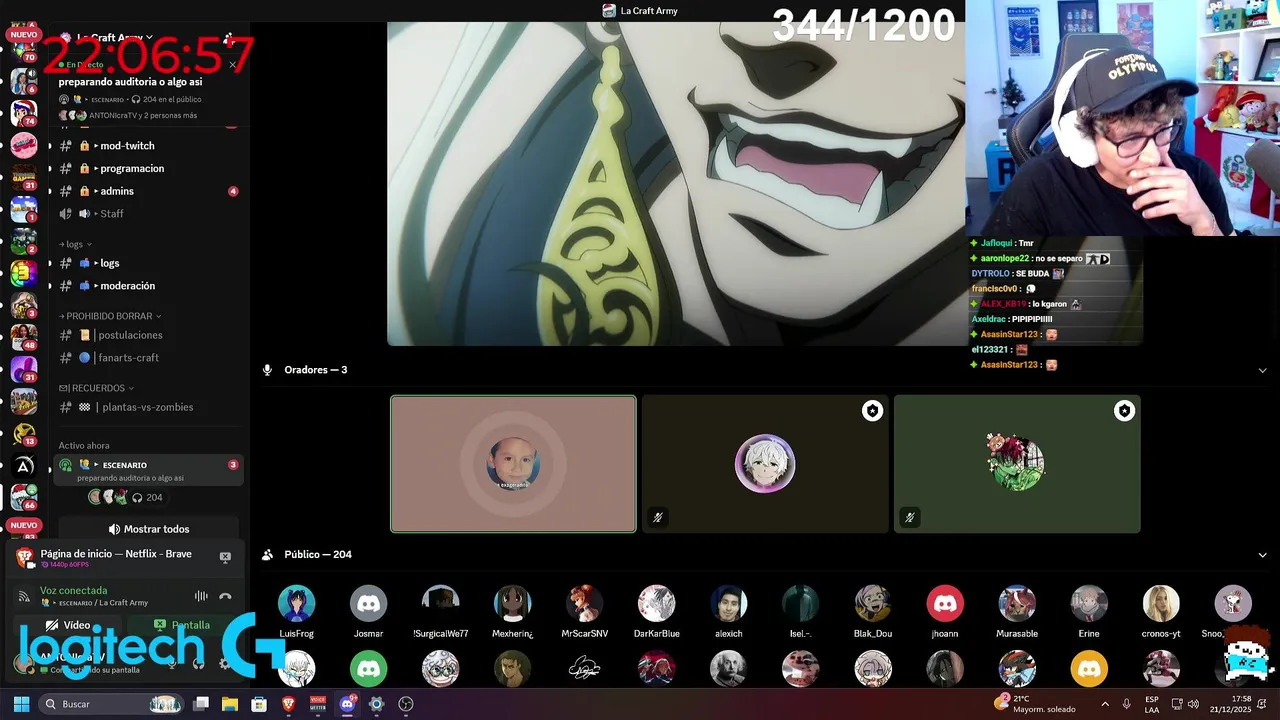The width and height of the screenshot is (1280, 720).
Task: Toggle the microphone mute icon
Action: (x=172, y=663)
